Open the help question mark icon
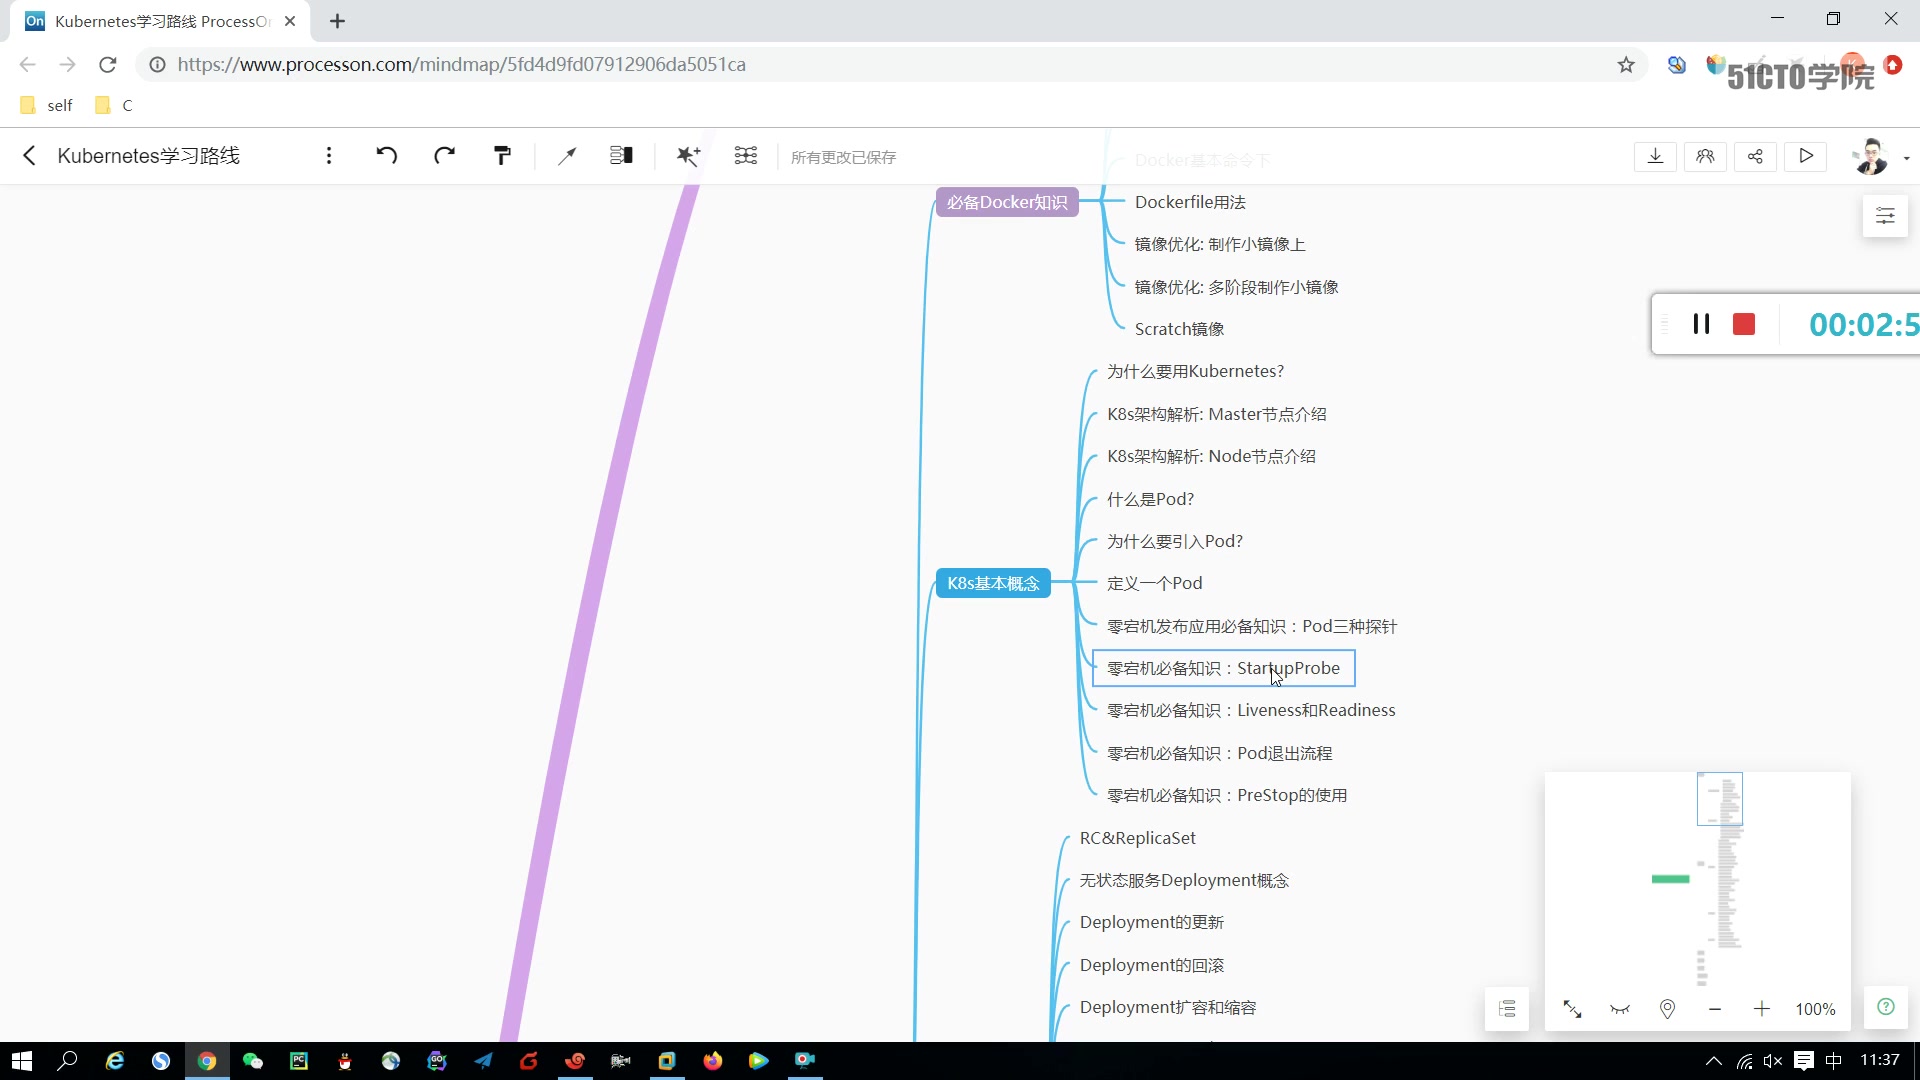This screenshot has width=1920, height=1080. pyautogui.click(x=1886, y=1007)
